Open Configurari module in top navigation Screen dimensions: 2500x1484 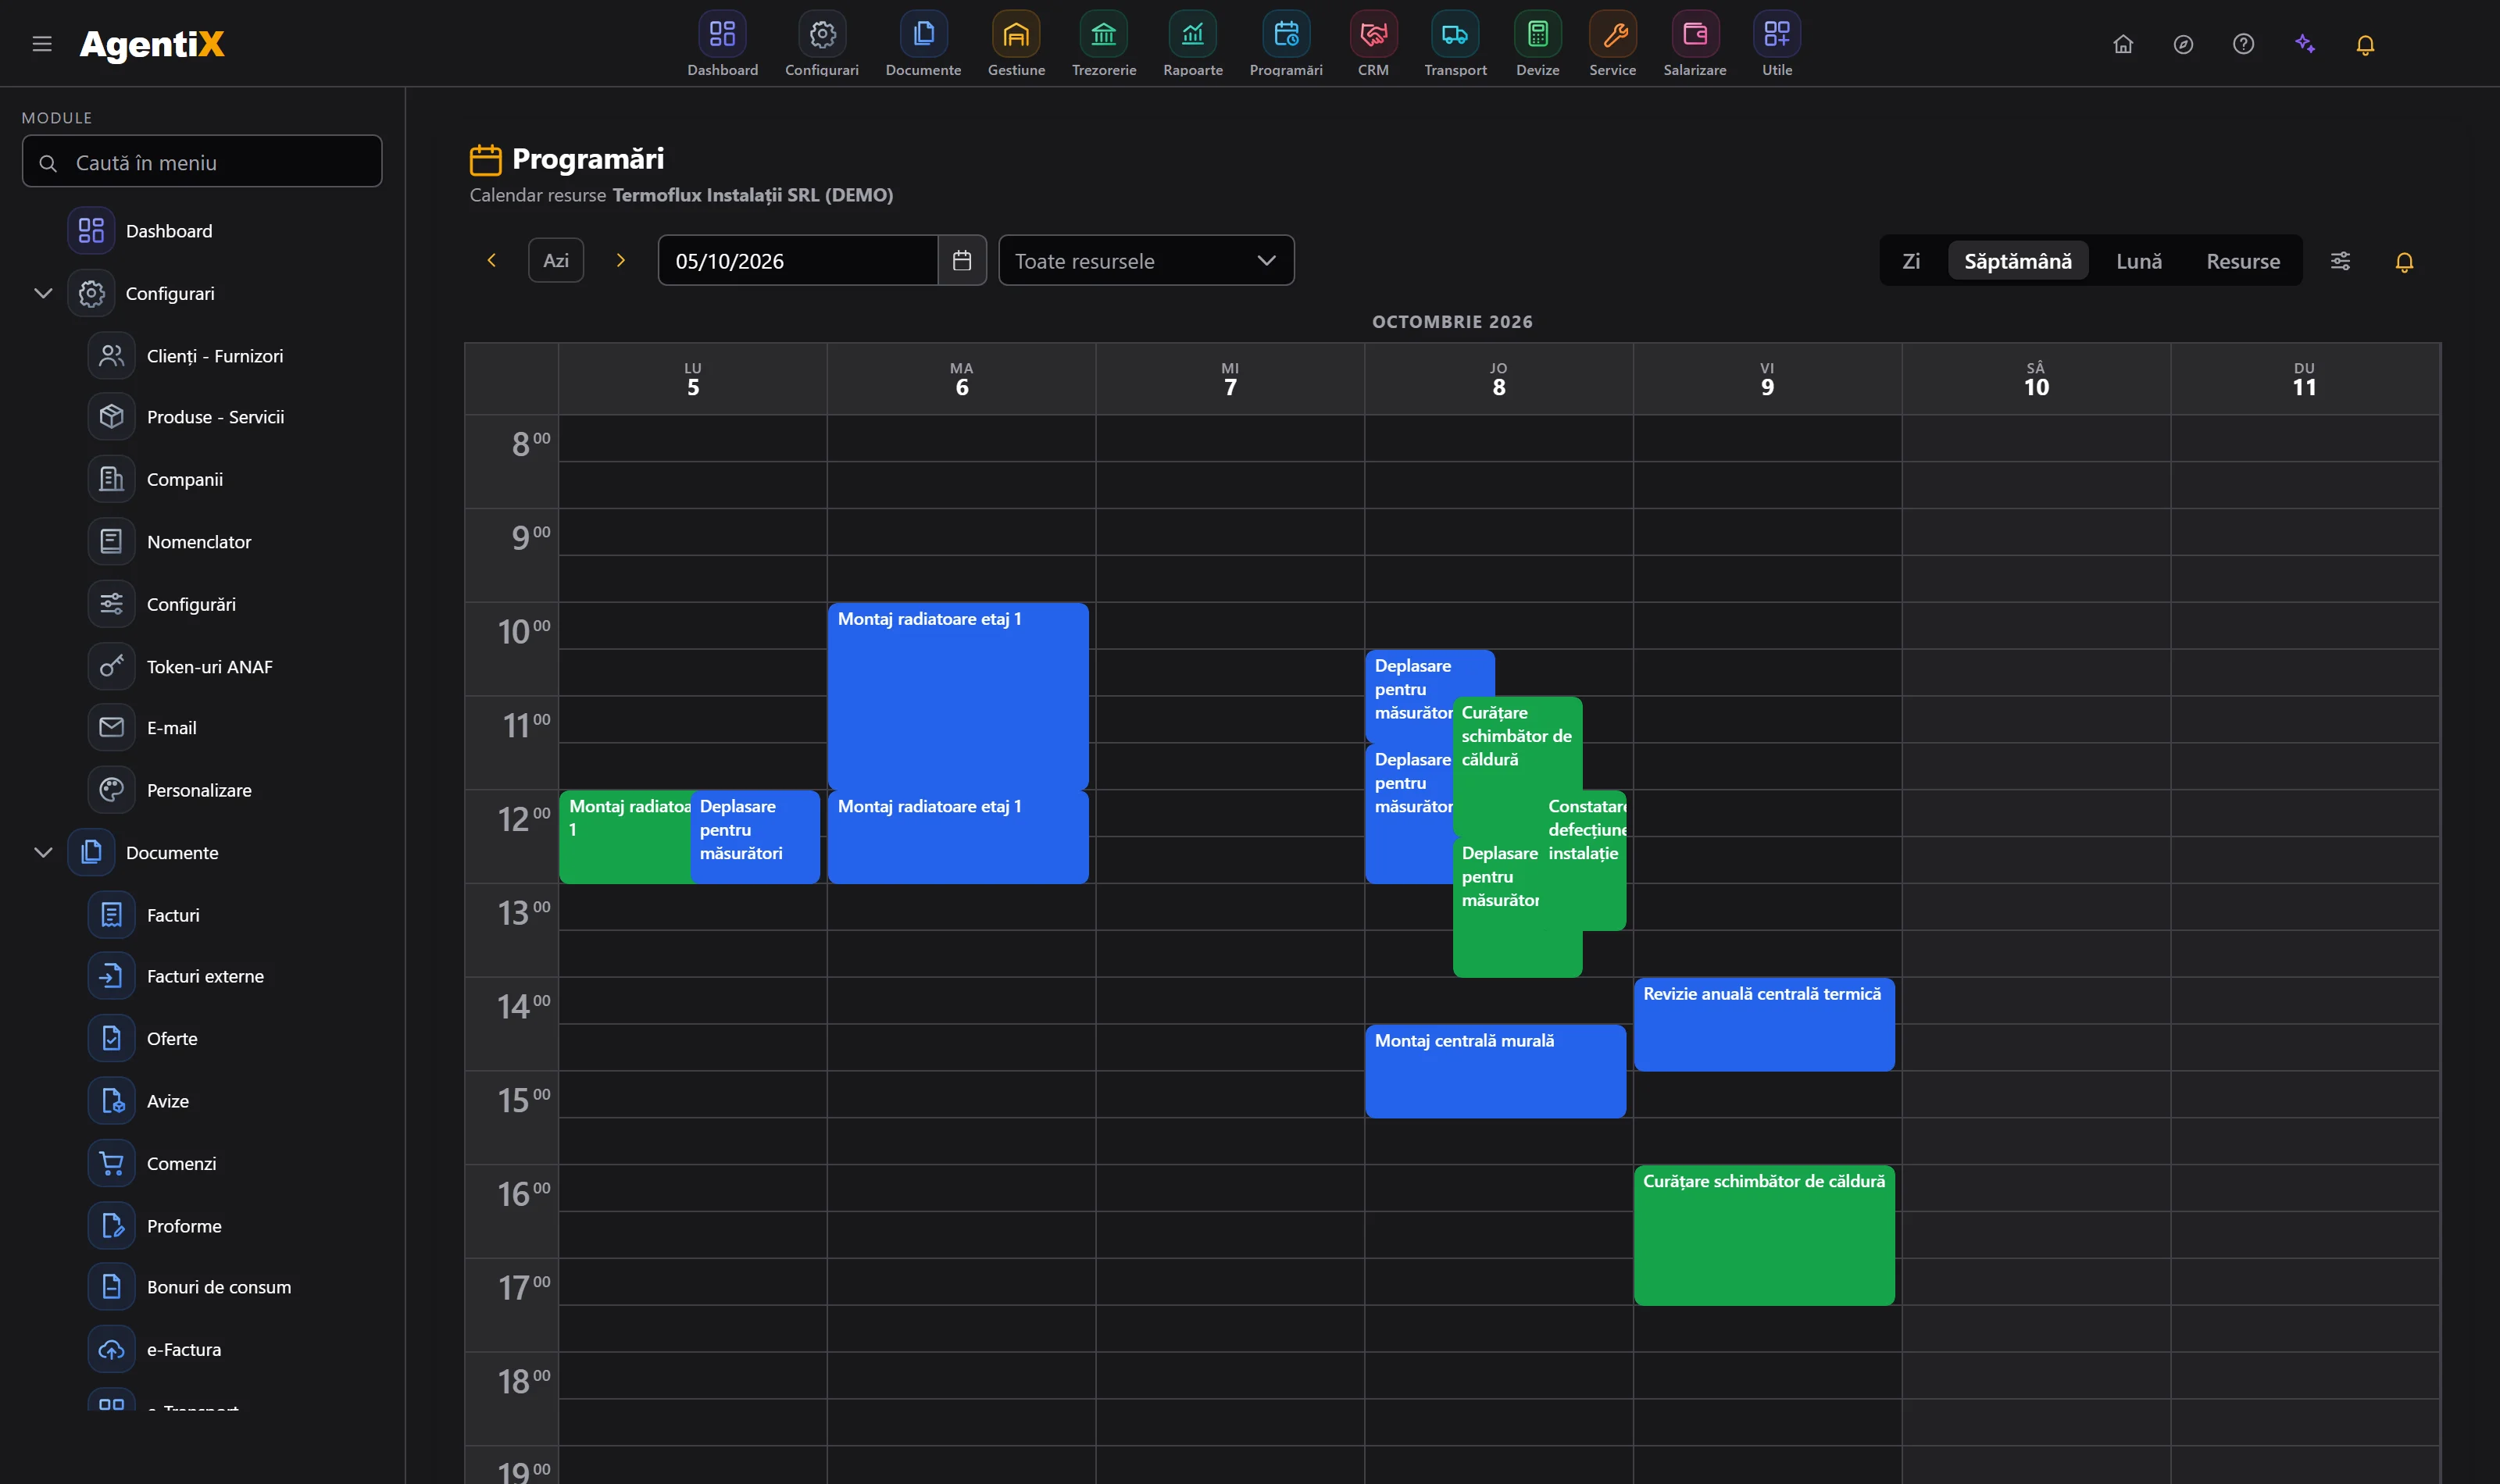coord(821,44)
